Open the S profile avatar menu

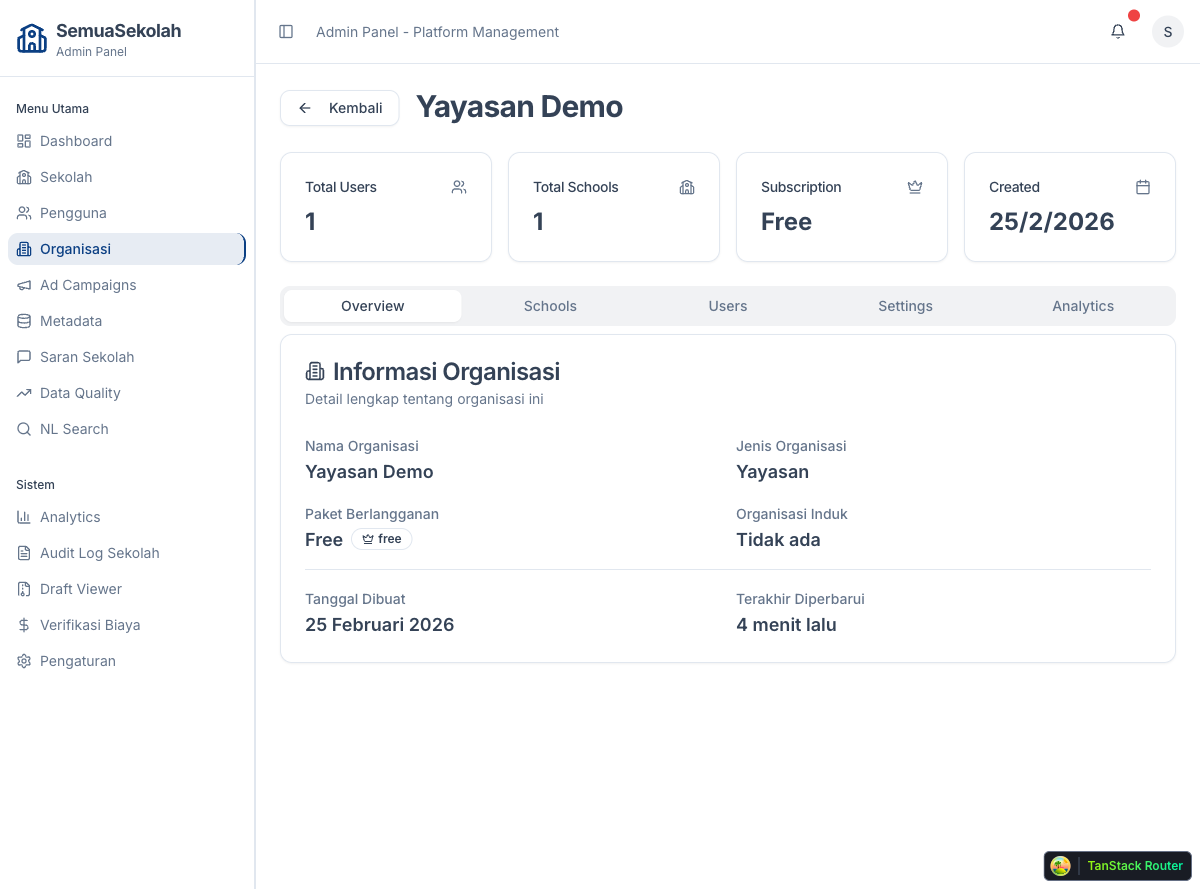coord(1167,31)
